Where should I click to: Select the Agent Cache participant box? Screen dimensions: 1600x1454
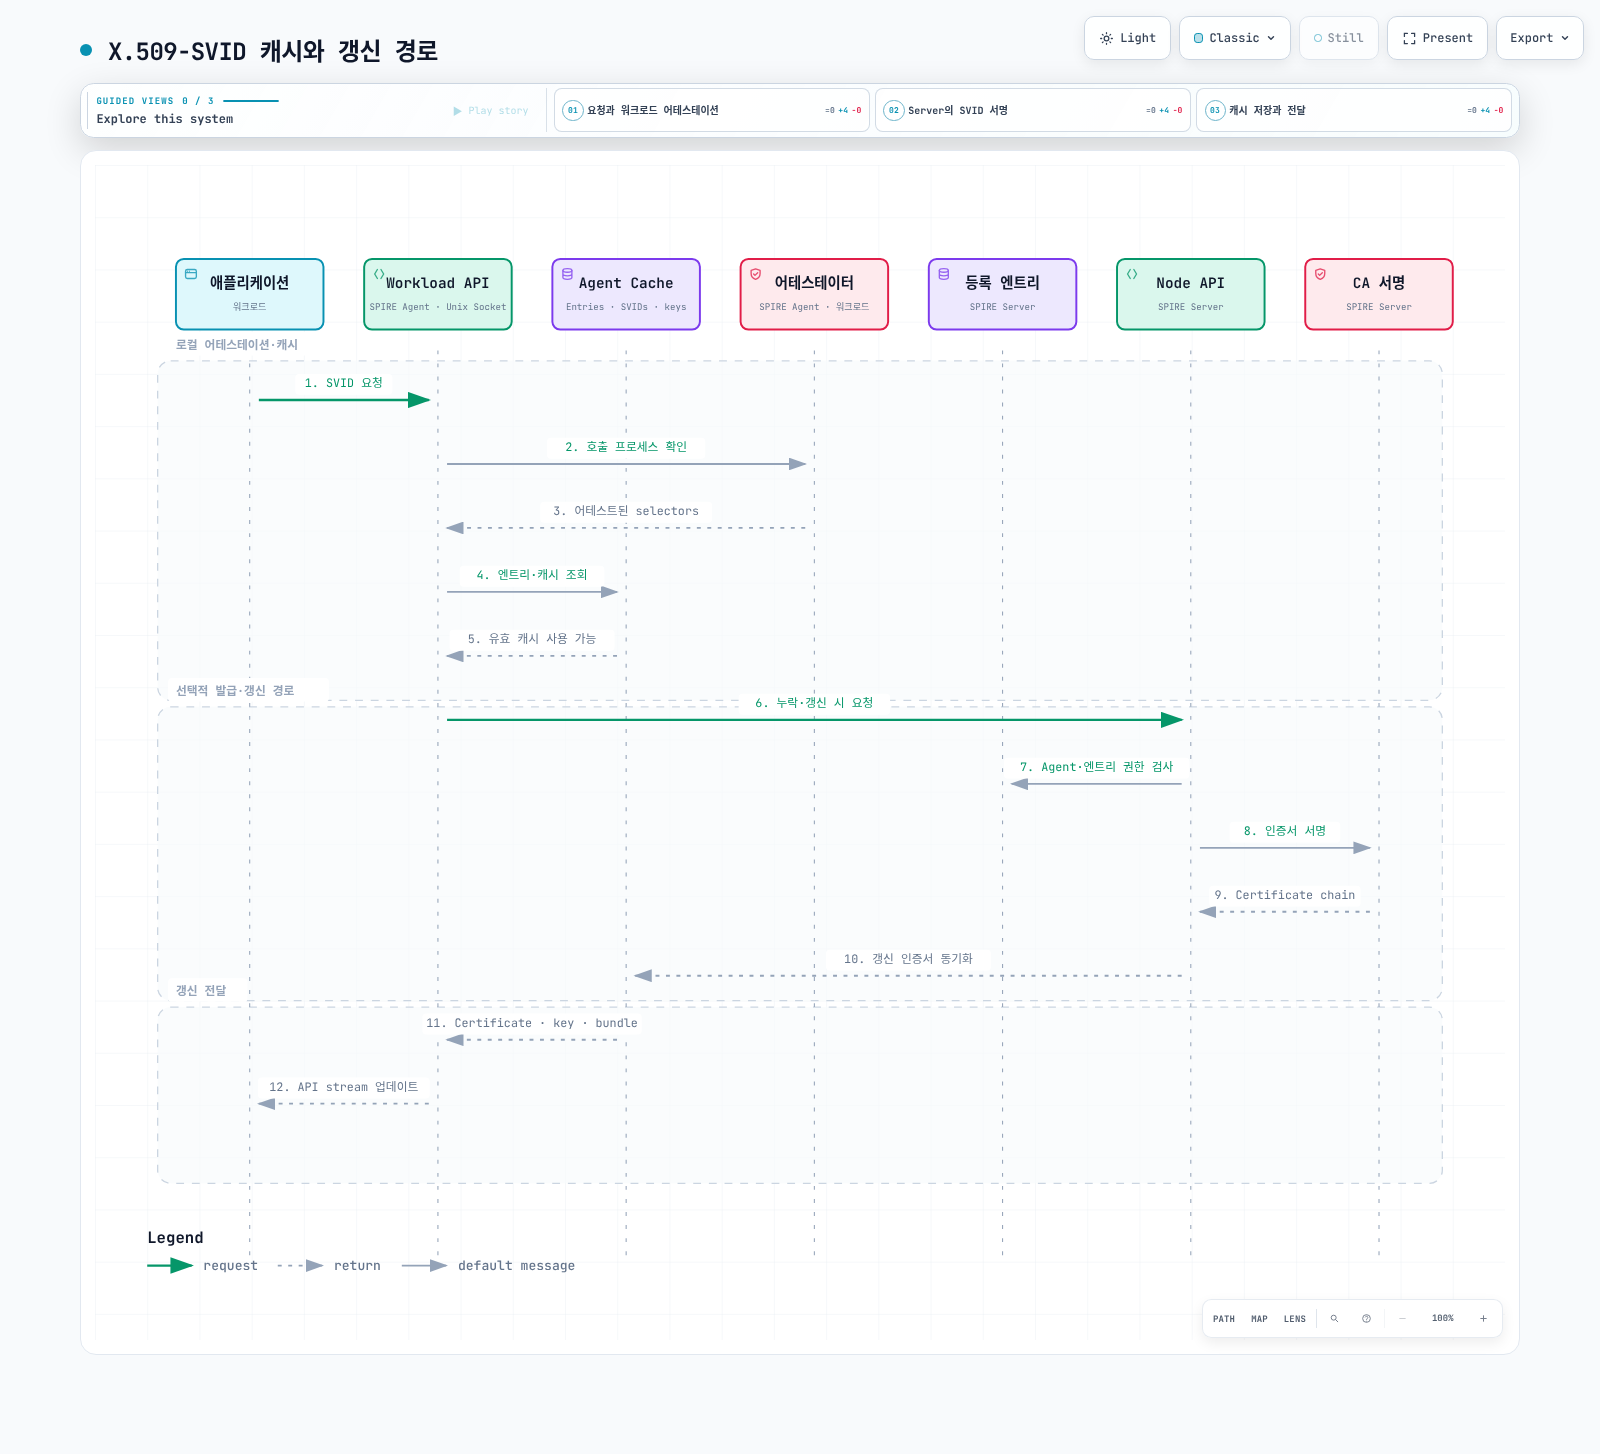[x=626, y=294]
